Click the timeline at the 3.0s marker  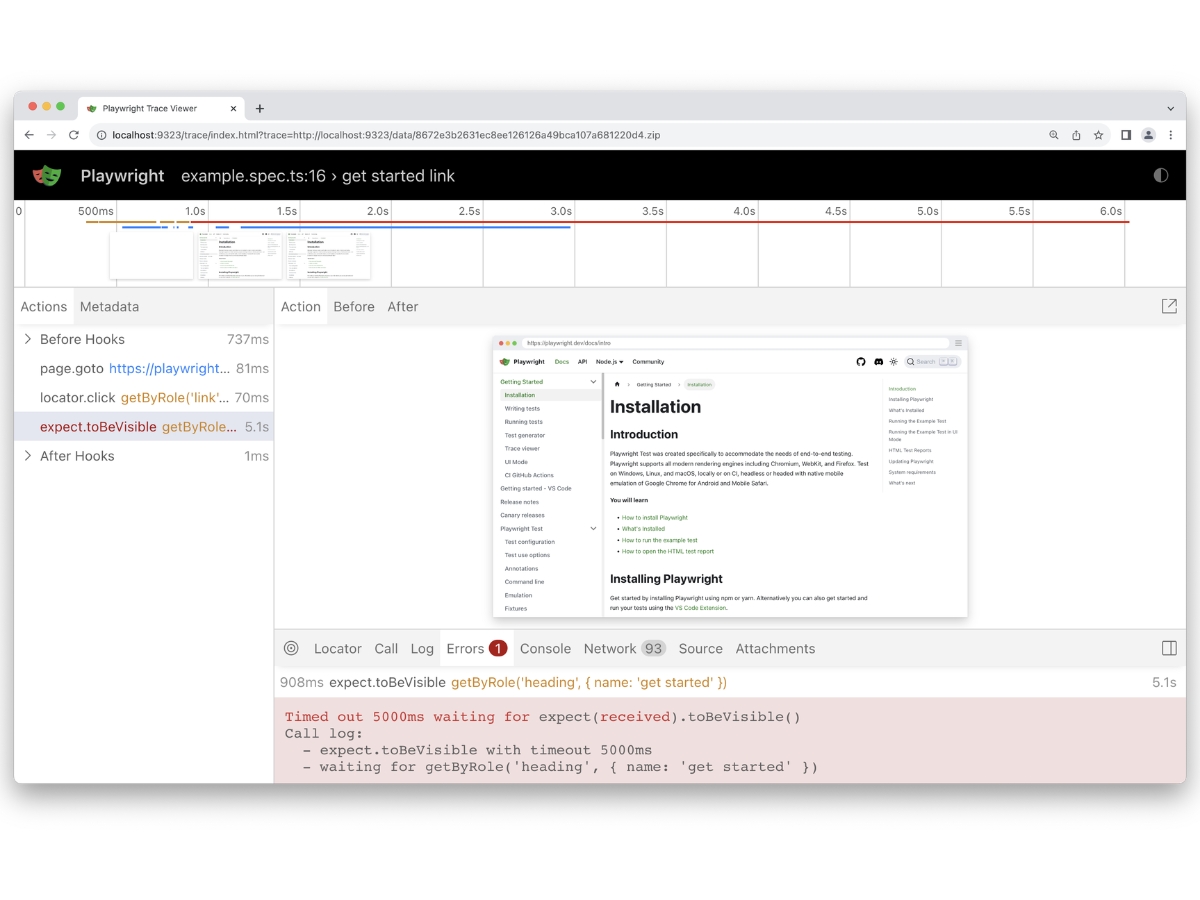coord(561,211)
